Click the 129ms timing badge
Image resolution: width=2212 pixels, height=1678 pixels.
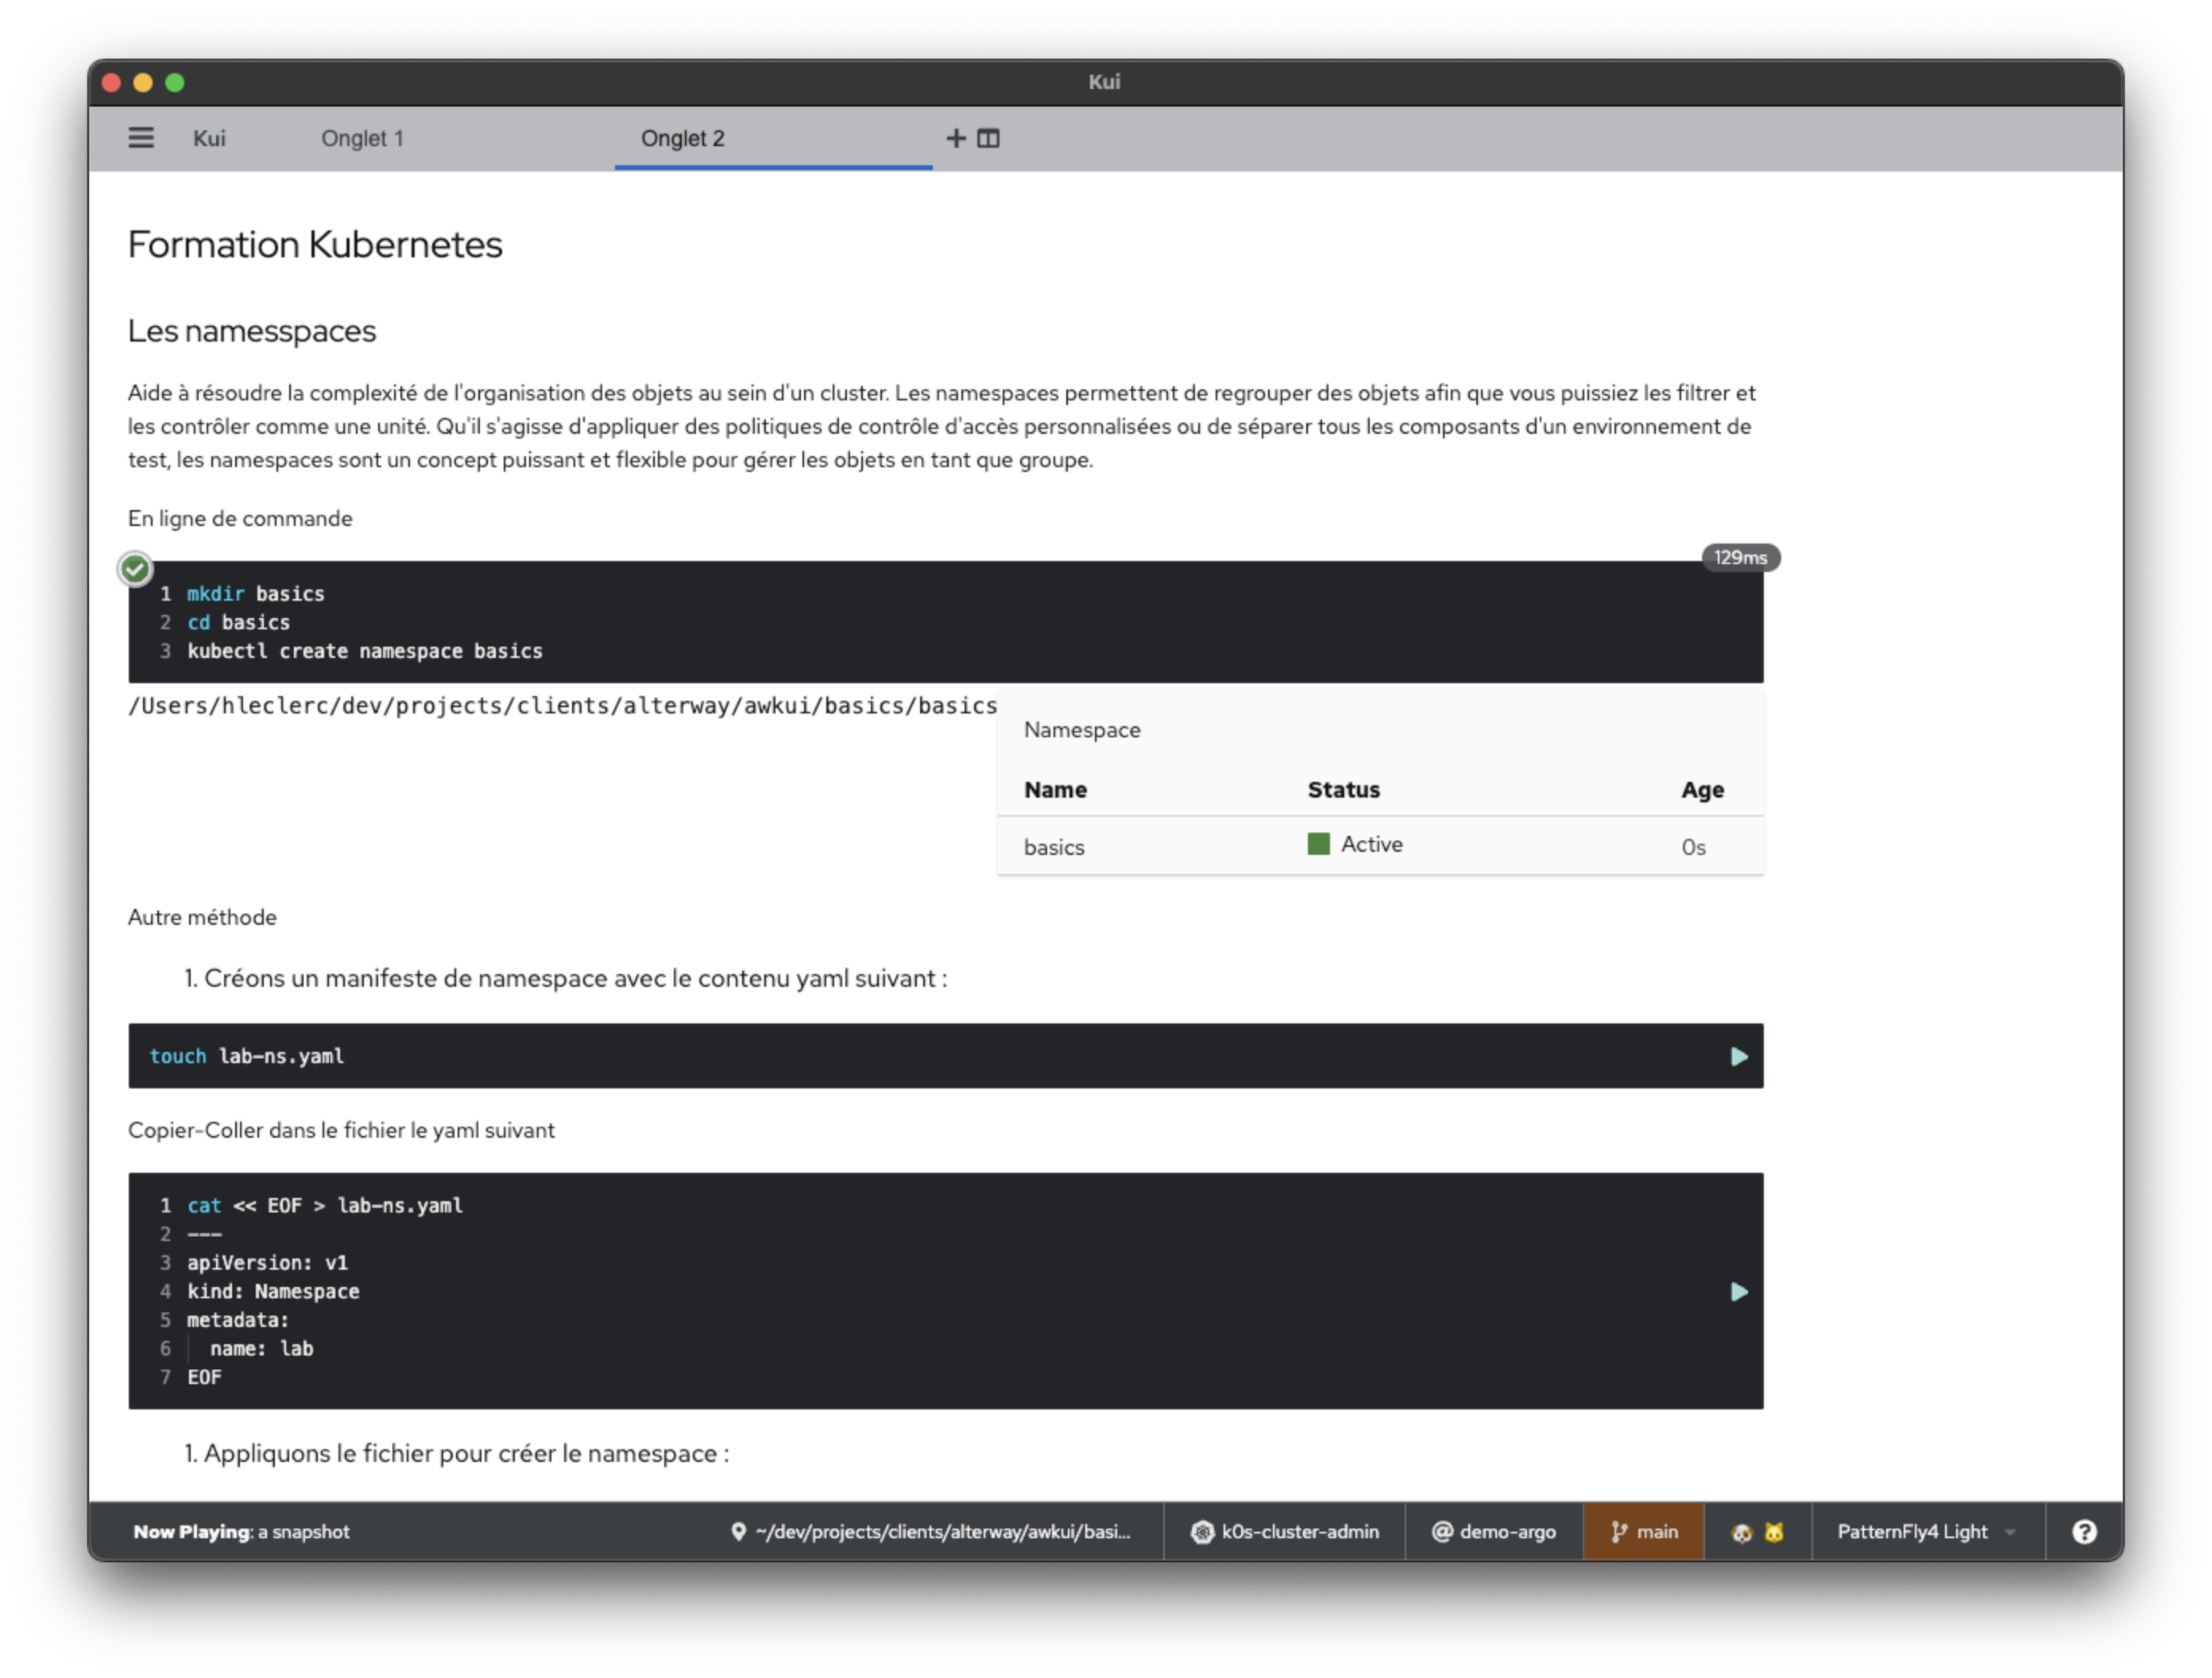[x=1740, y=558]
